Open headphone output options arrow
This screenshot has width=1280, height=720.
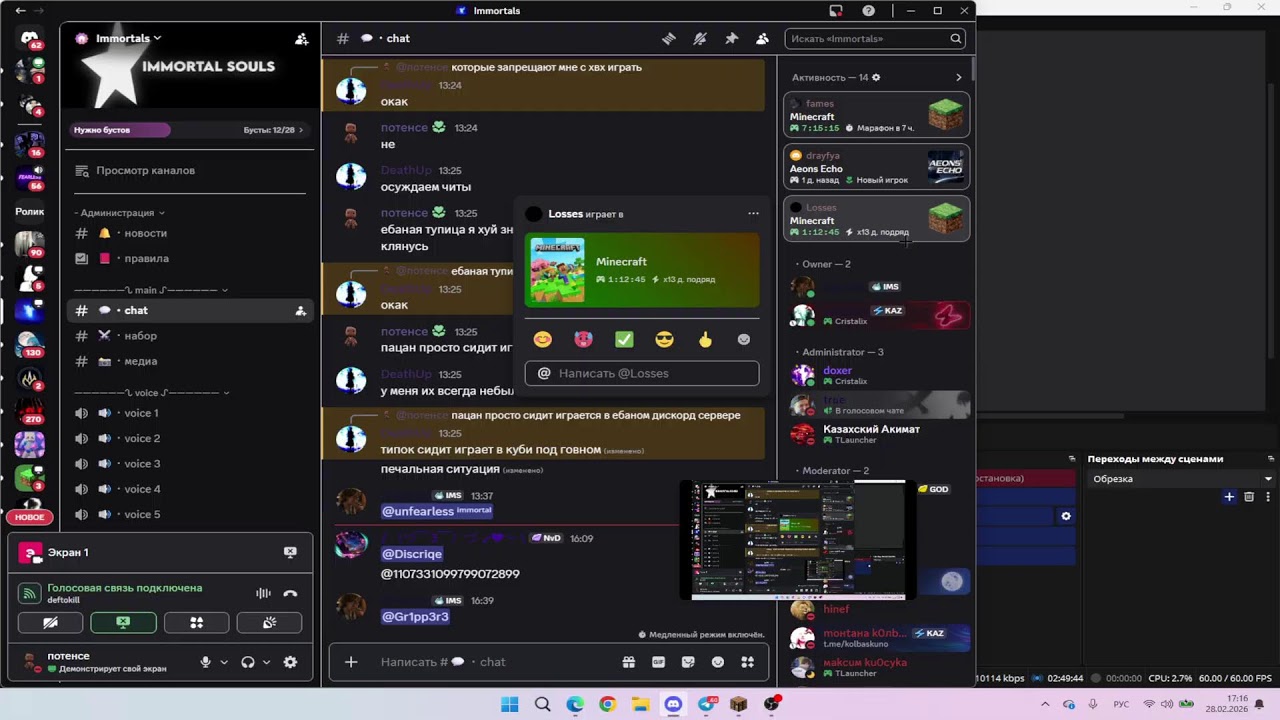pos(266,662)
